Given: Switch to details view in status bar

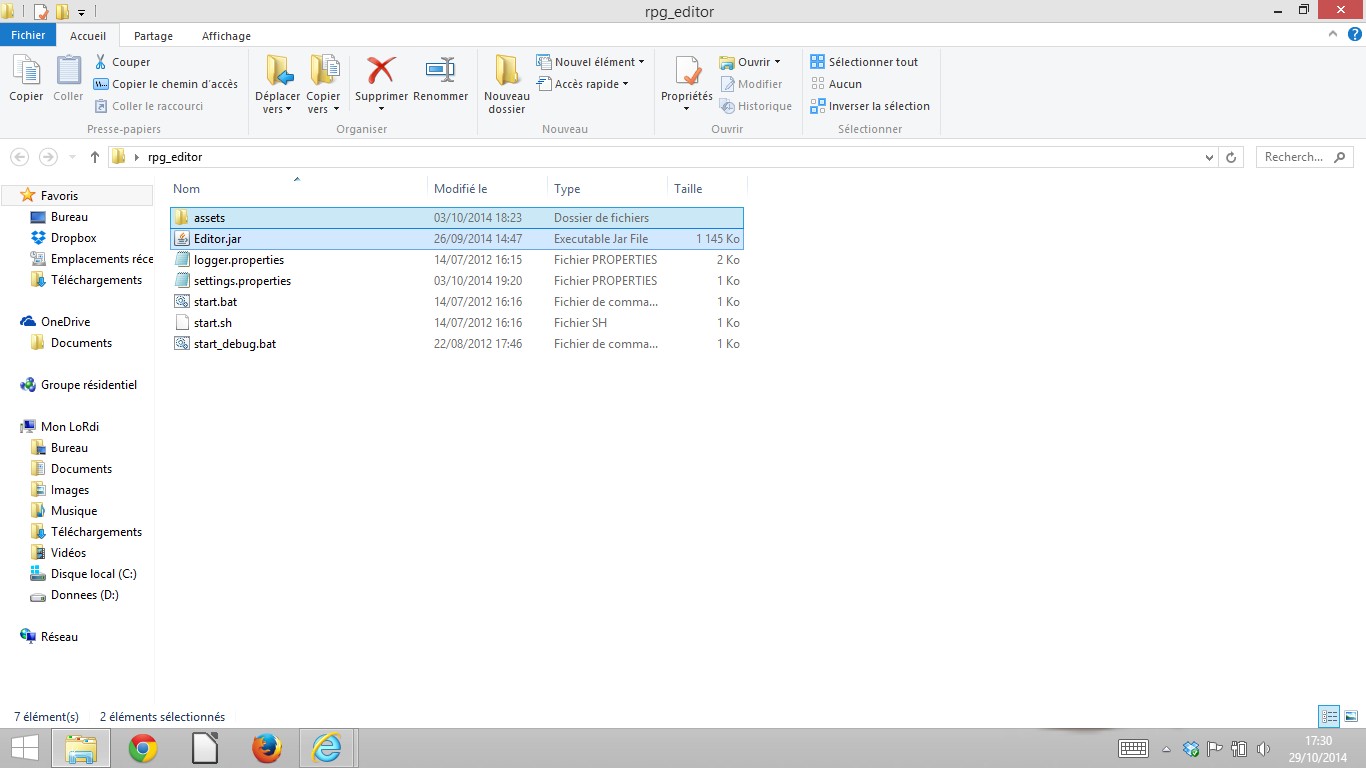Looking at the screenshot, I should pos(1329,716).
